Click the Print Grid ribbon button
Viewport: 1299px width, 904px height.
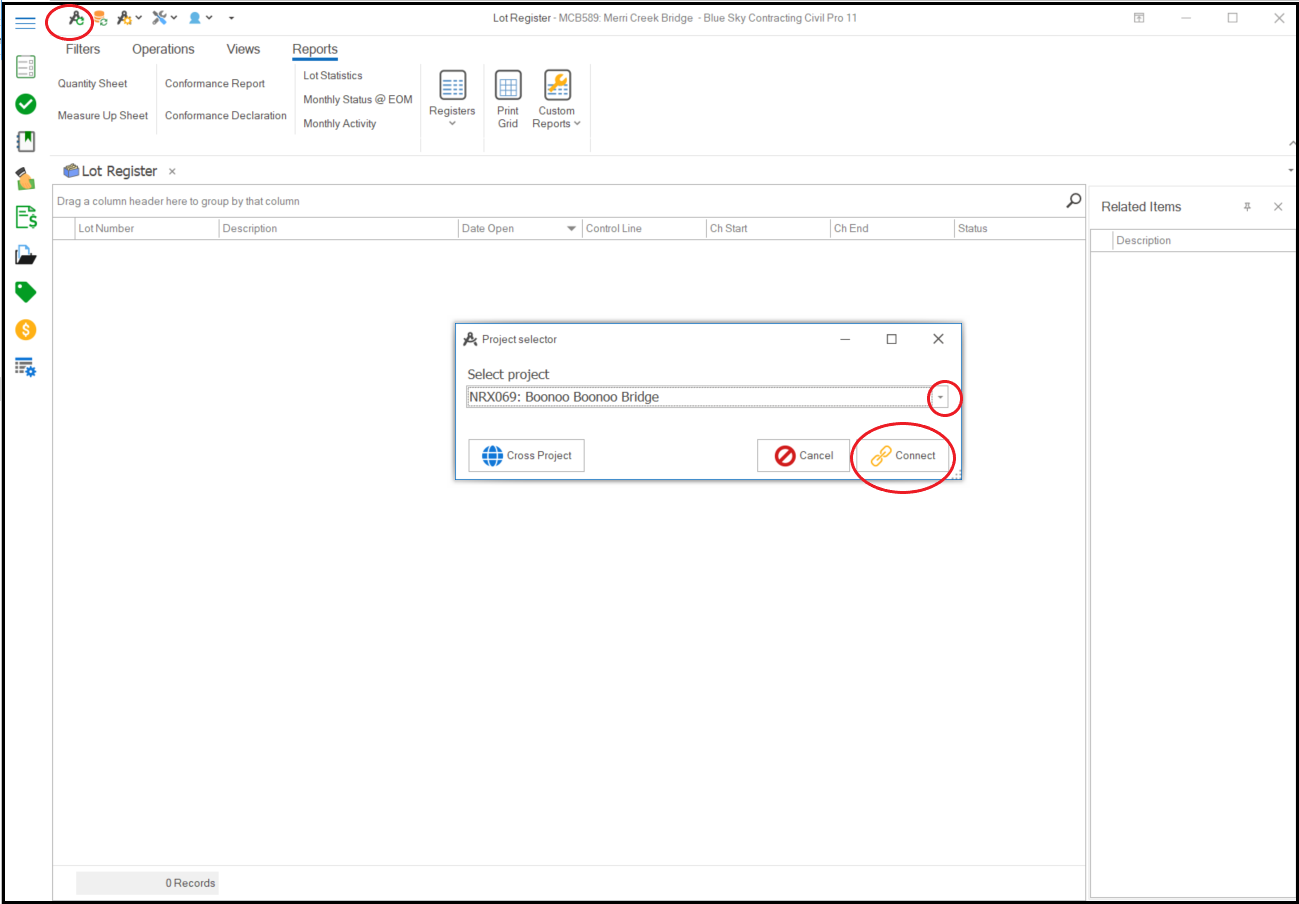508,100
